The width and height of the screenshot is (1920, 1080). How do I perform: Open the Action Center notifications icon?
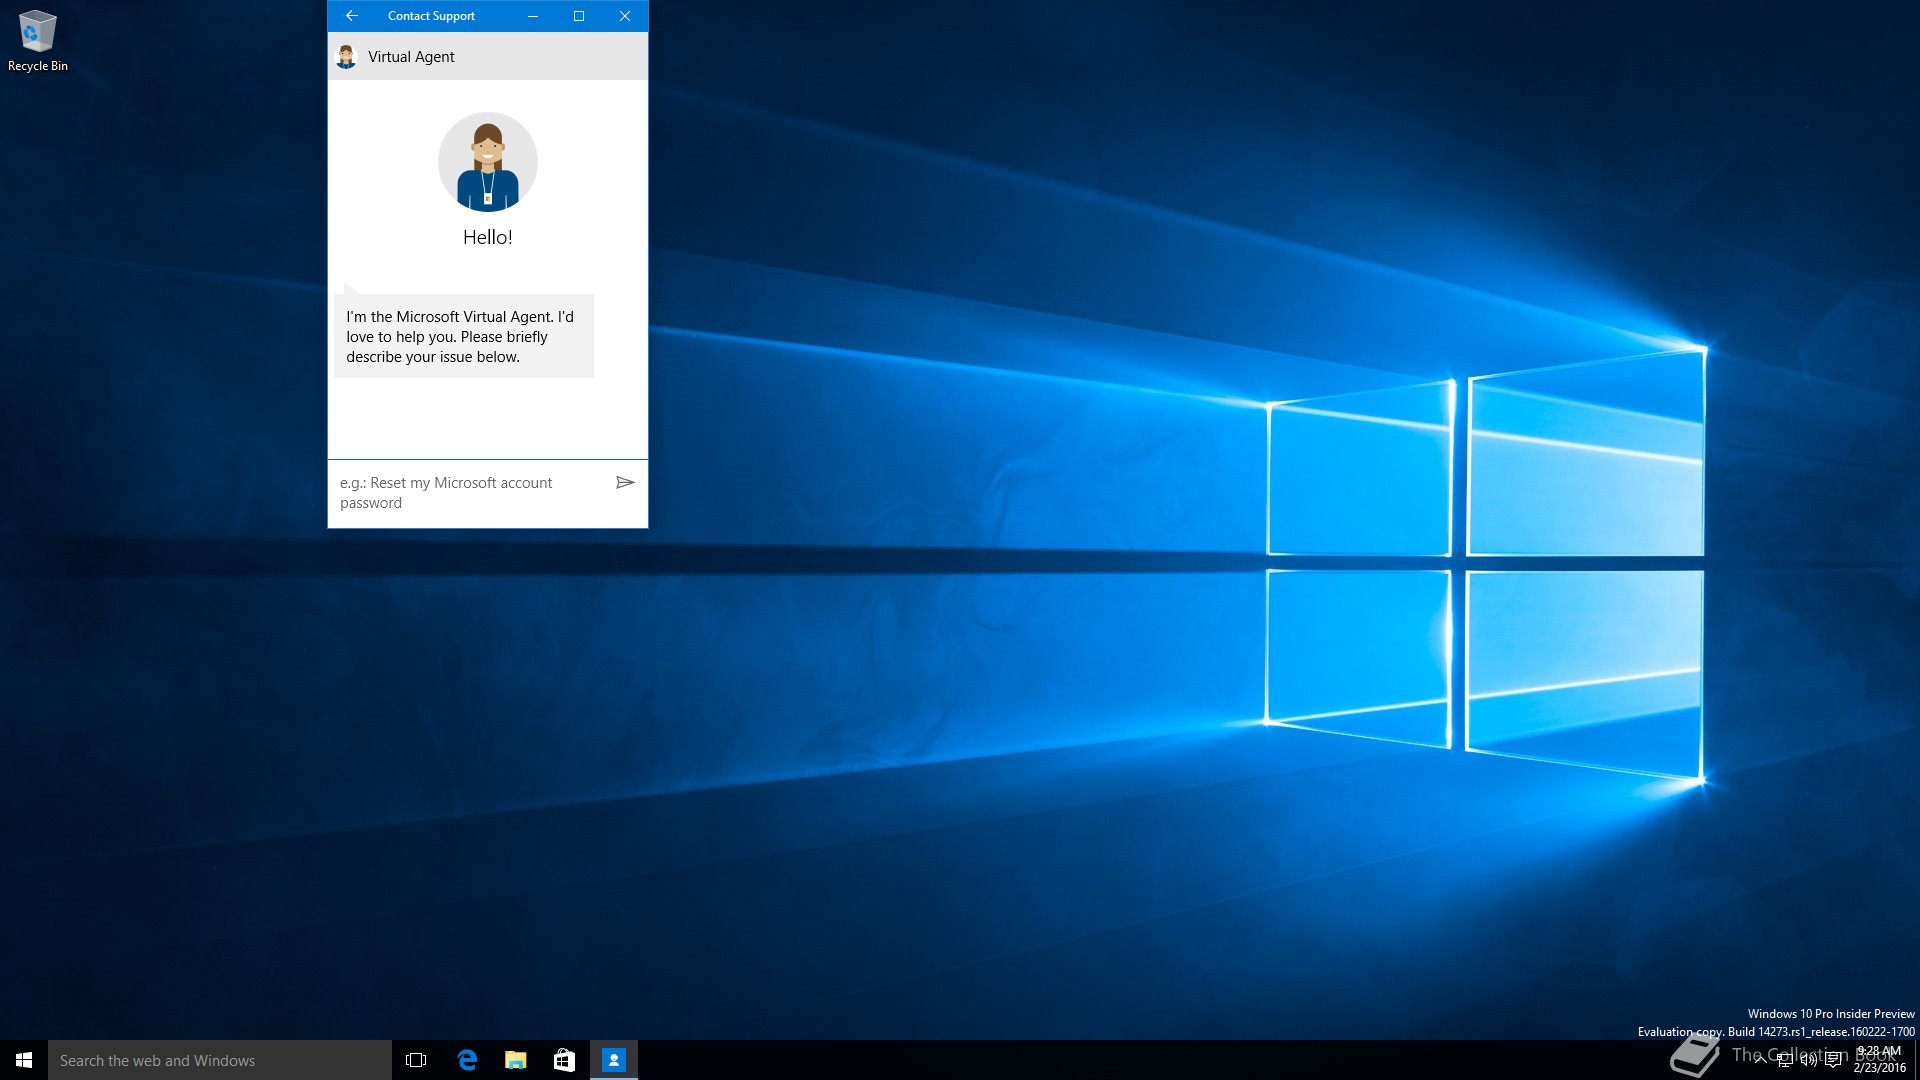point(1833,1060)
